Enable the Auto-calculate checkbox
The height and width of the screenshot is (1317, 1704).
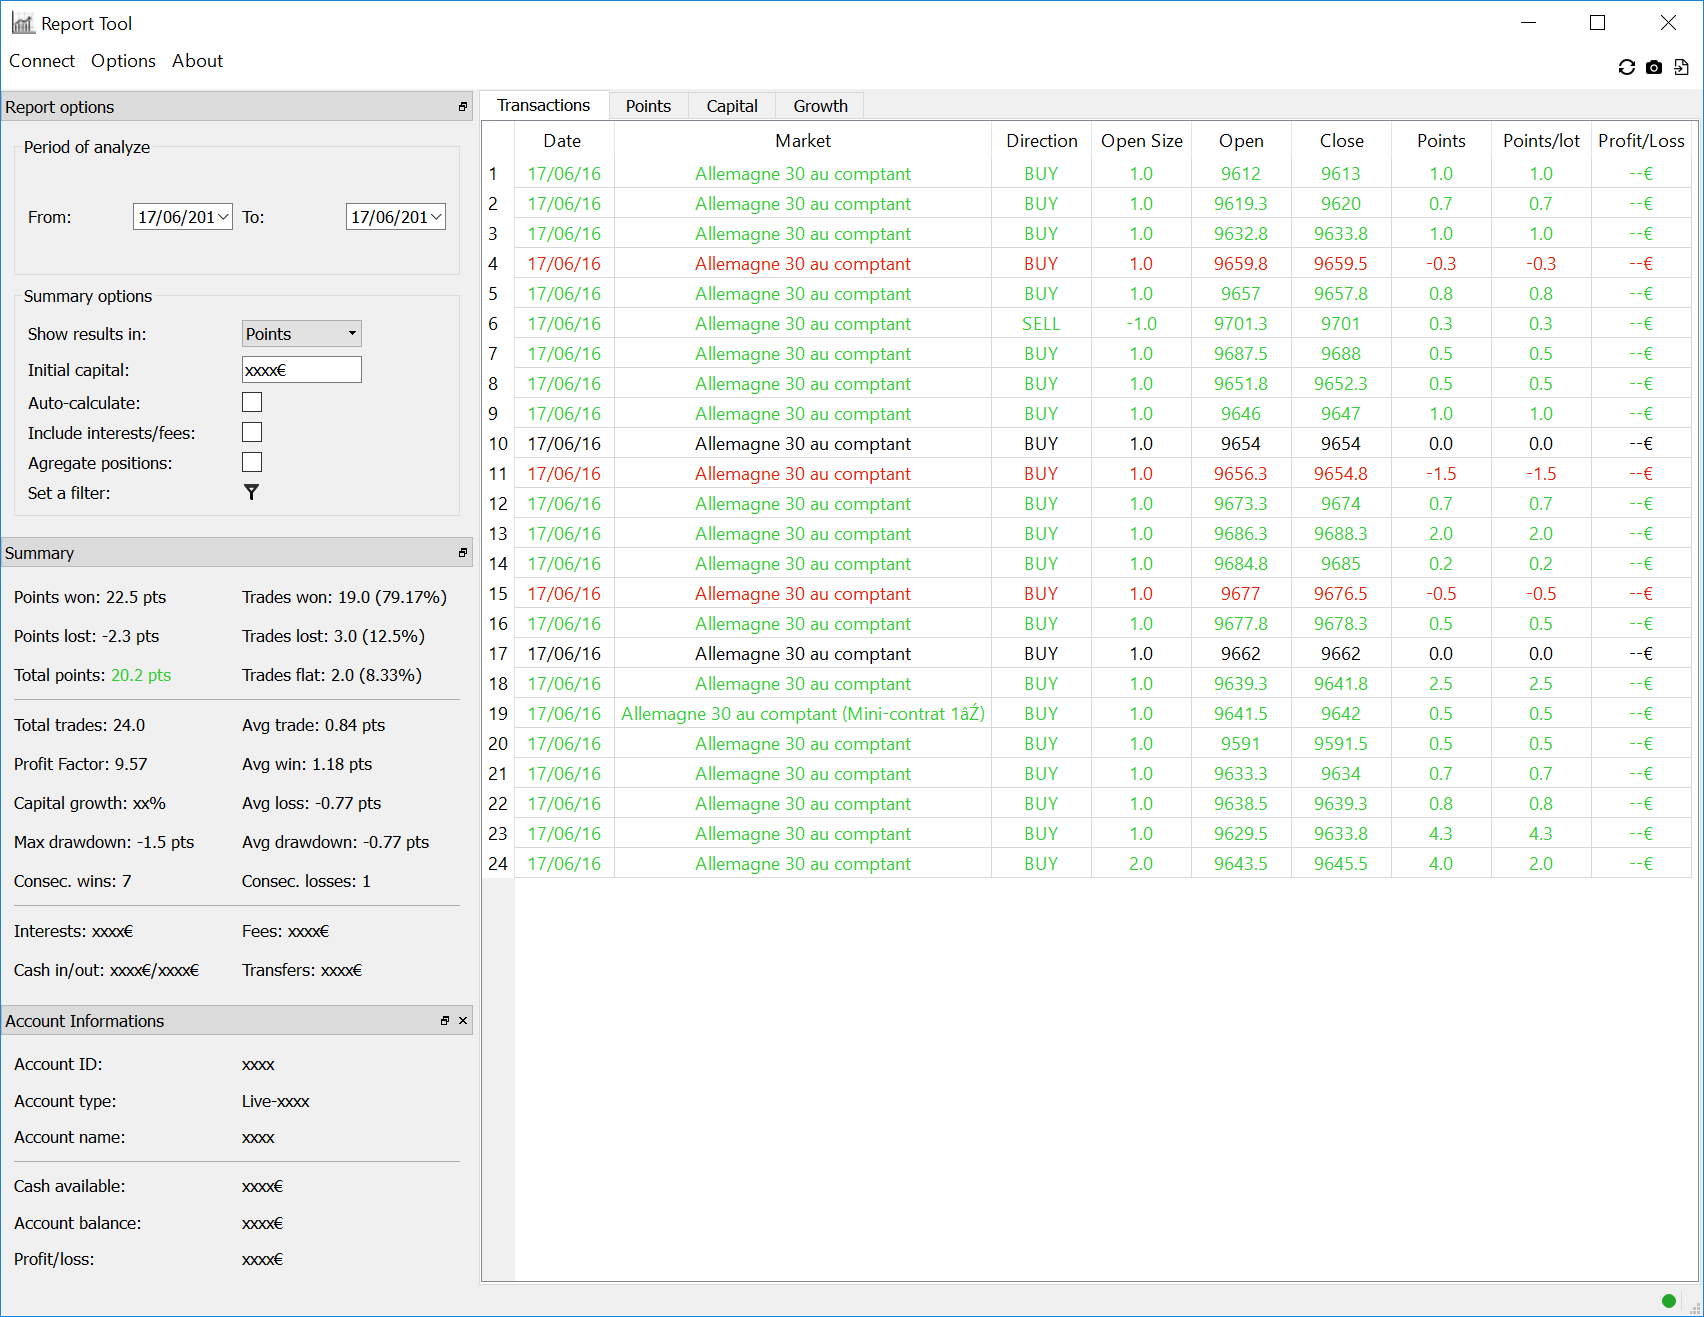pyautogui.click(x=252, y=402)
